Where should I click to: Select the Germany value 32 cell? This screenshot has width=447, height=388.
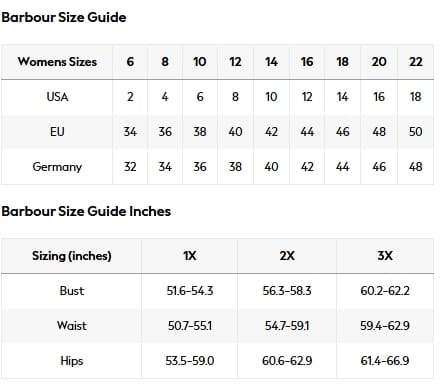pos(130,167)
